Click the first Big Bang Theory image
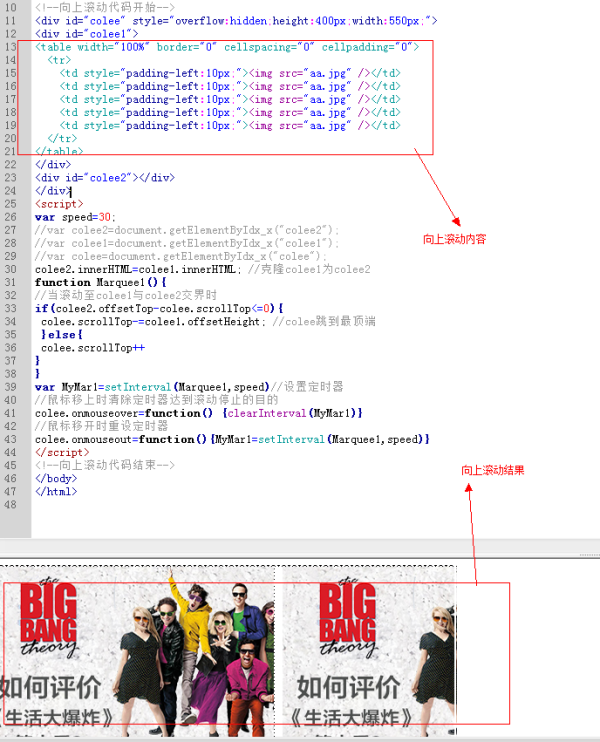This screenshot has width=600, height=742. [x=137, y=651]
